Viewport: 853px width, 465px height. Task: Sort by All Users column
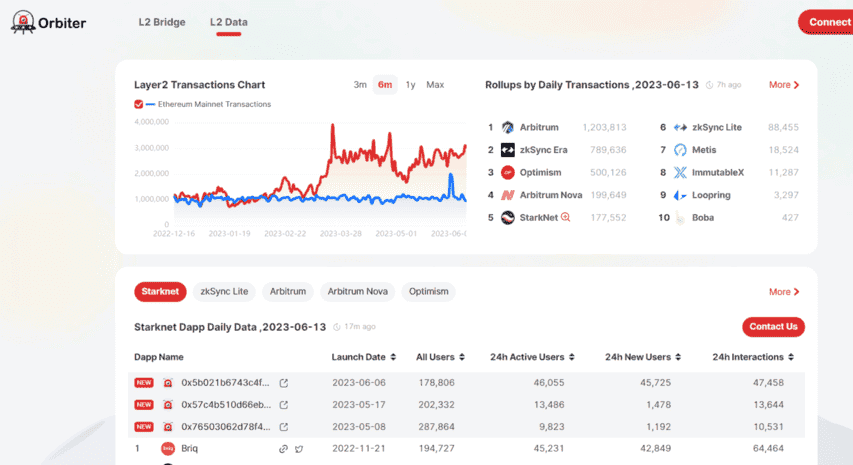point(462,357)
